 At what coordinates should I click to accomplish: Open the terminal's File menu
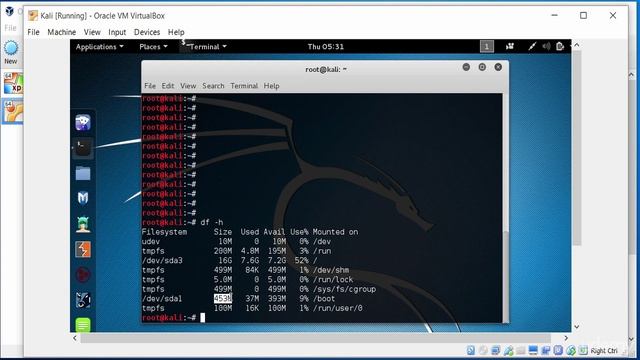150,86
